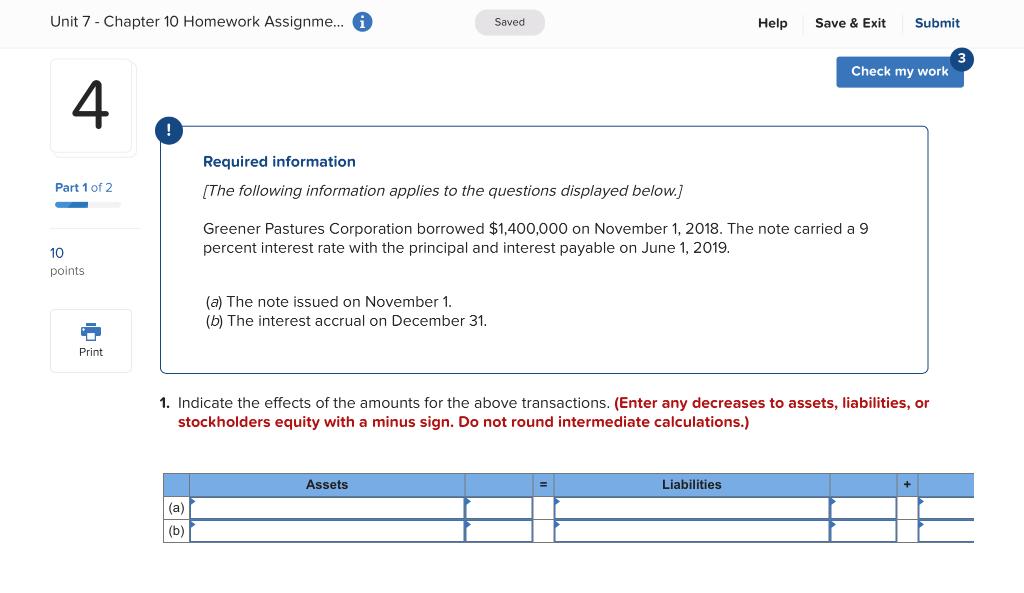Select Save & Exit from the top bar

tap(850, 22)
